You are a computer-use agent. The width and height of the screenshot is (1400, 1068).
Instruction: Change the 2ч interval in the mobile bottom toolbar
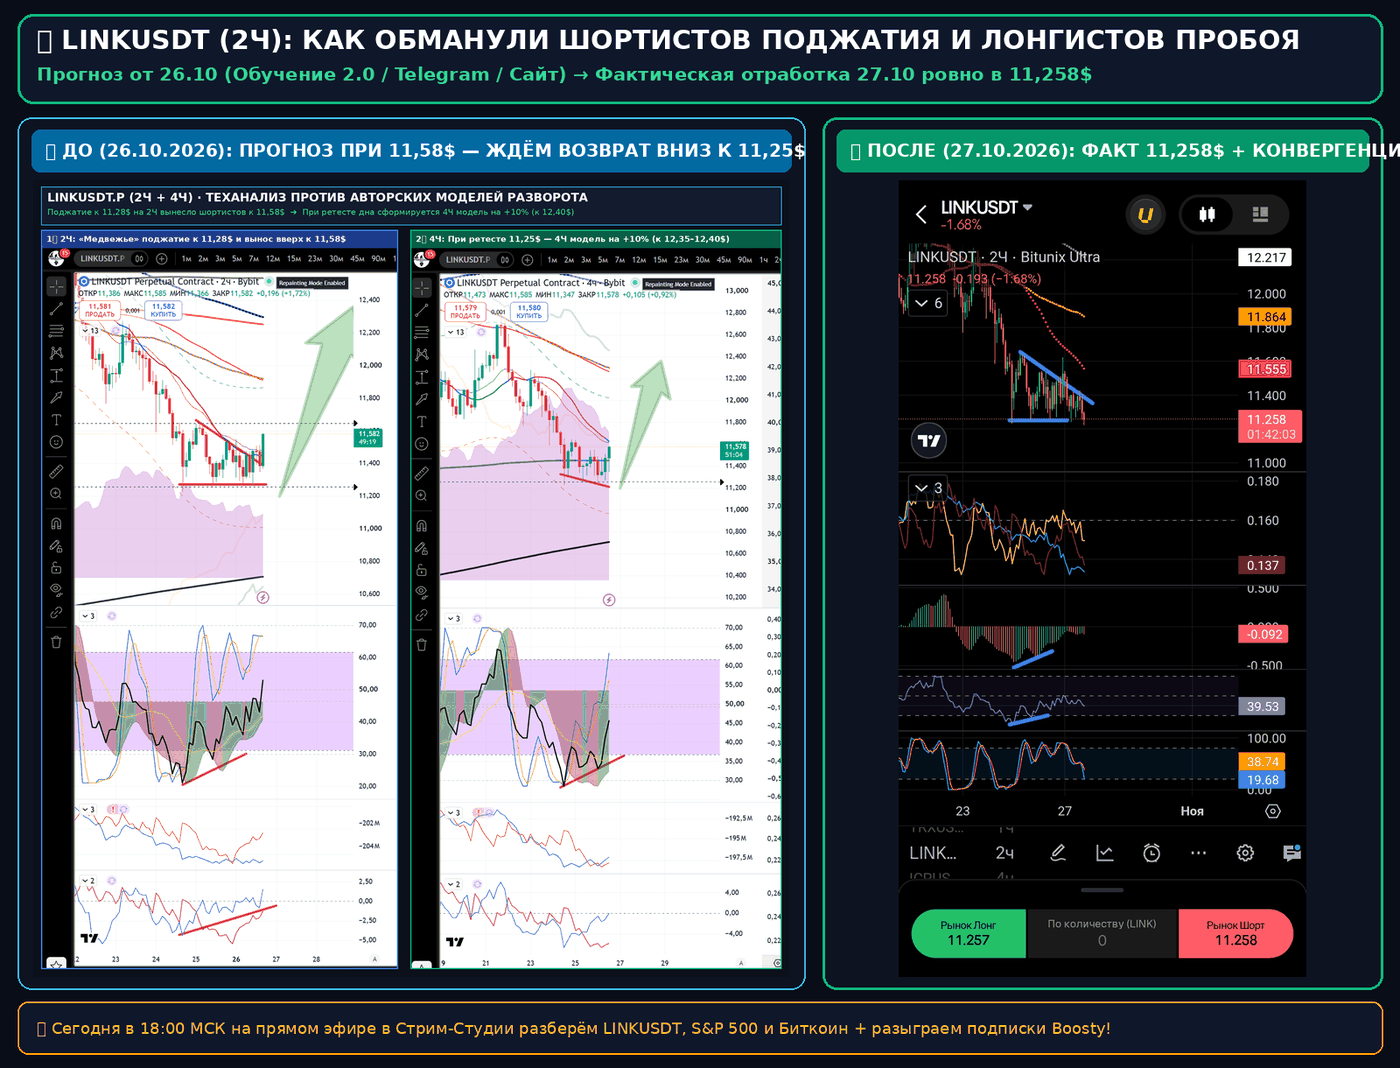coord(1005,853)
